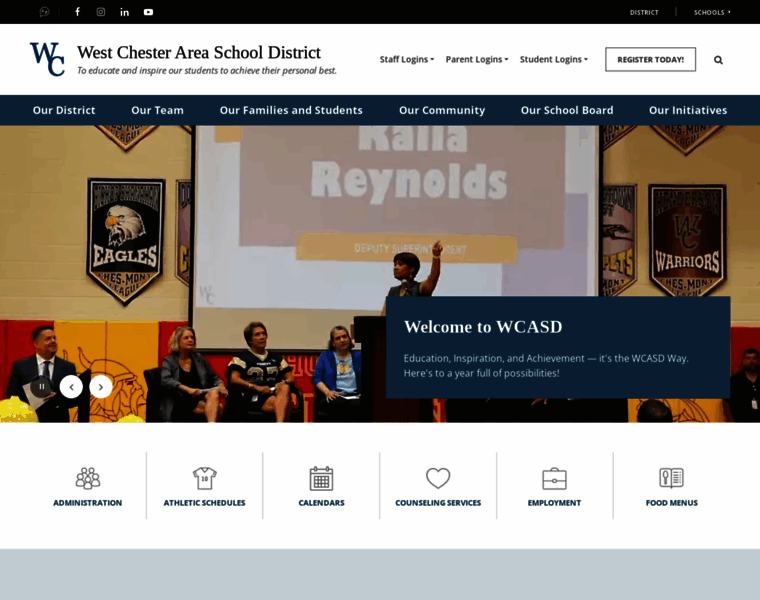Click the WC district logo
Image resolution: width=760 pixels, height=600 pixels.
(x=47, y=59)
